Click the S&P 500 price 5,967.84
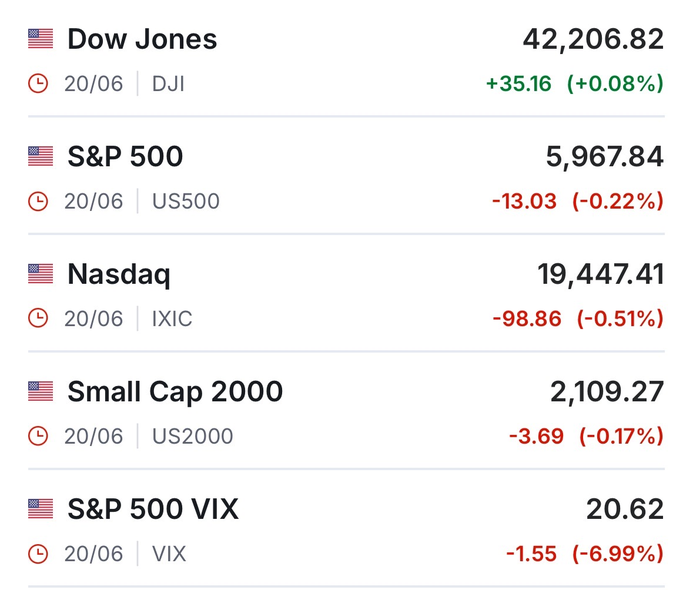 tap(605, 157)
